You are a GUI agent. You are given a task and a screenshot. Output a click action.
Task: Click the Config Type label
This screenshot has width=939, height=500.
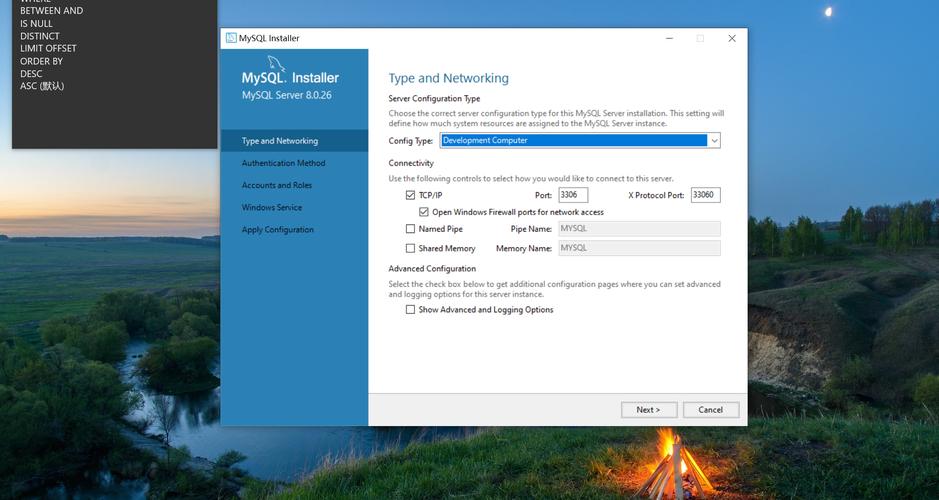411,141
